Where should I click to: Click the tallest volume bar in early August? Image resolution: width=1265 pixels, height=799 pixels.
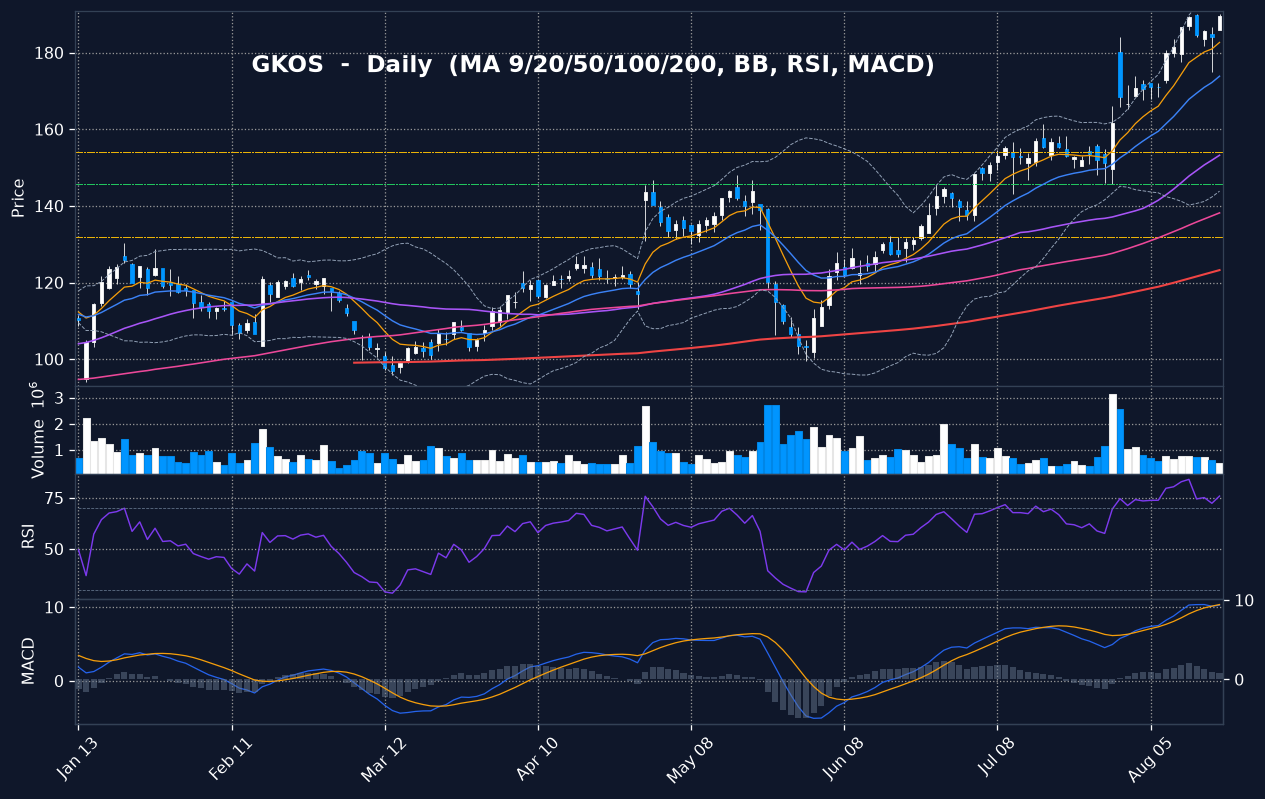coord(1113,434)
